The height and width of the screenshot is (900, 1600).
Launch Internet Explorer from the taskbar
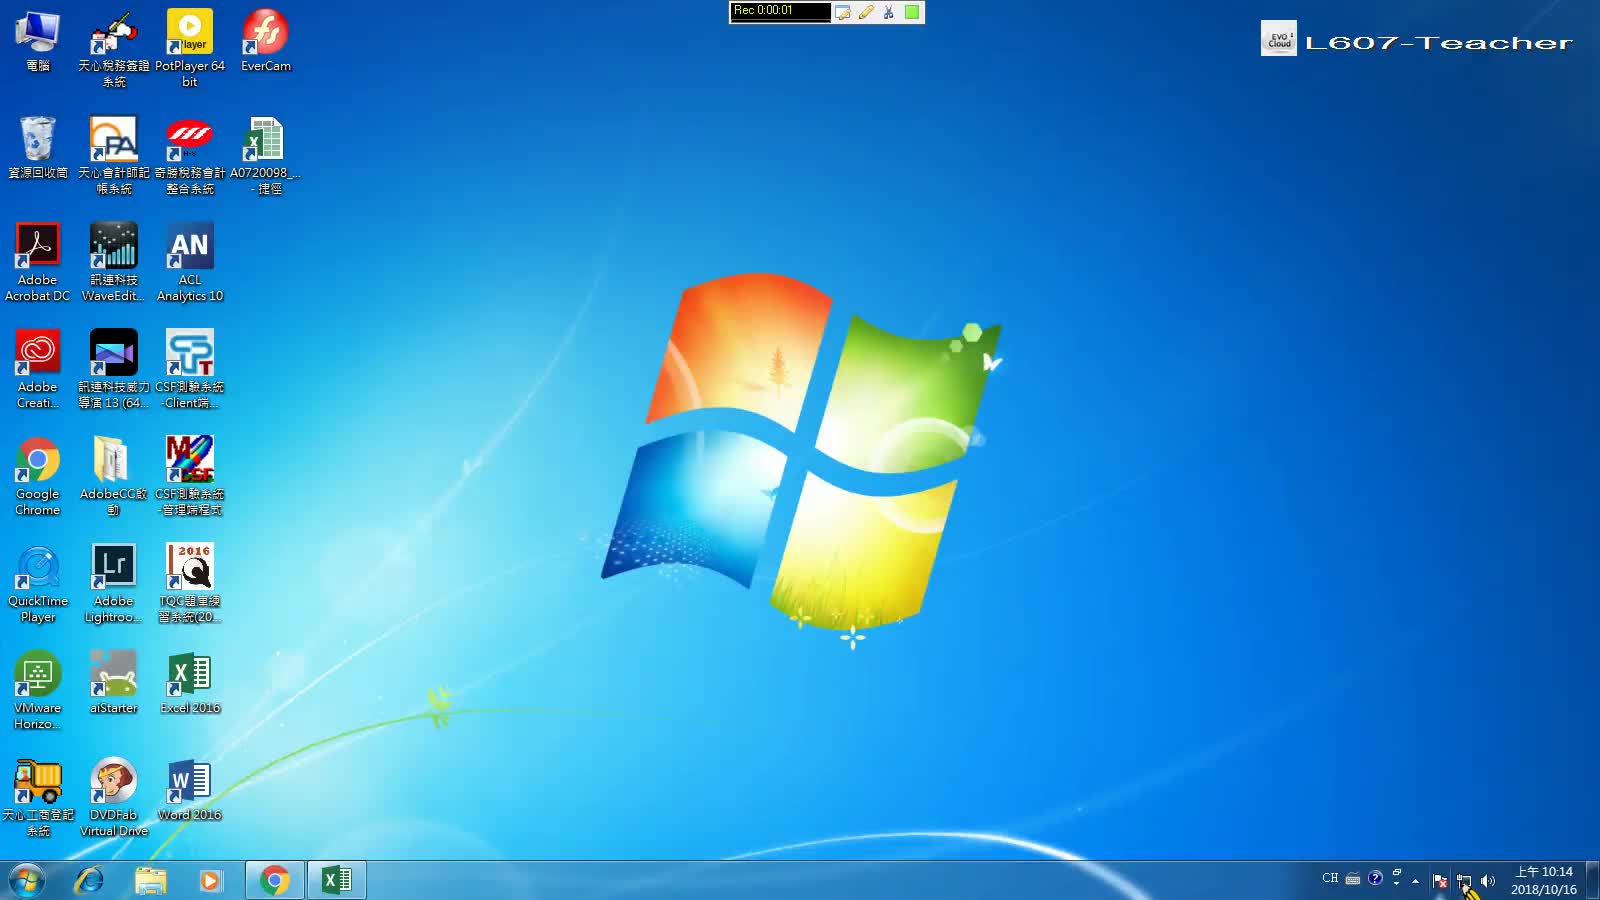tap(89, 880)
